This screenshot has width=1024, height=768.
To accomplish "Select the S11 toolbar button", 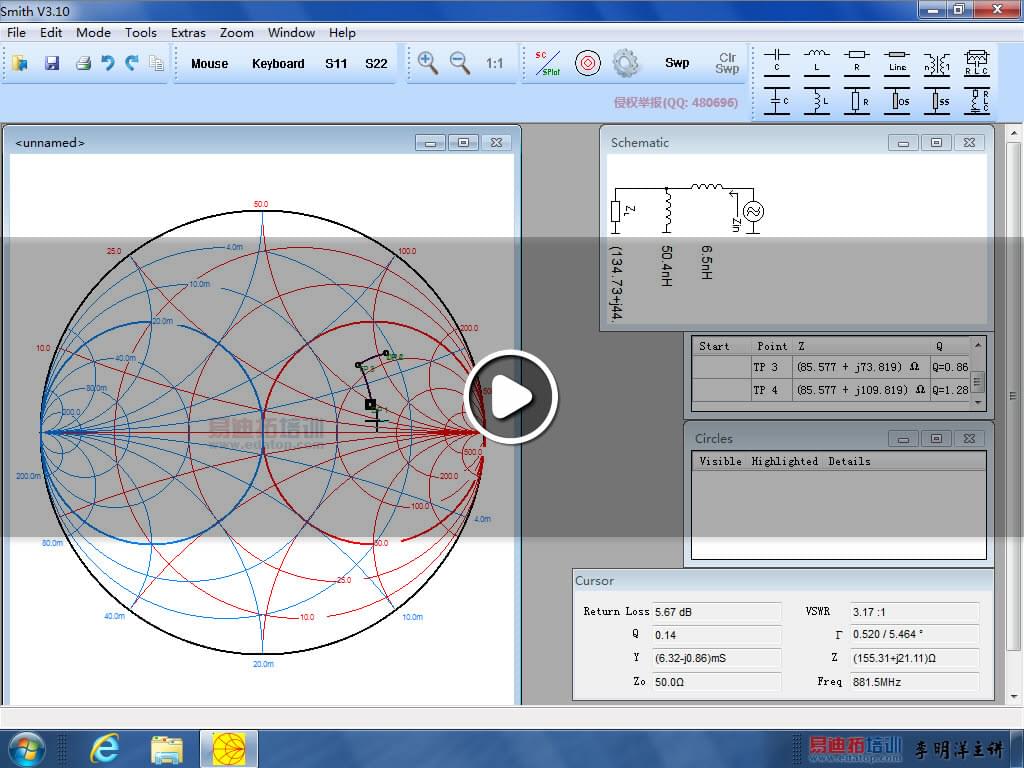I will [x=336, y=63].
